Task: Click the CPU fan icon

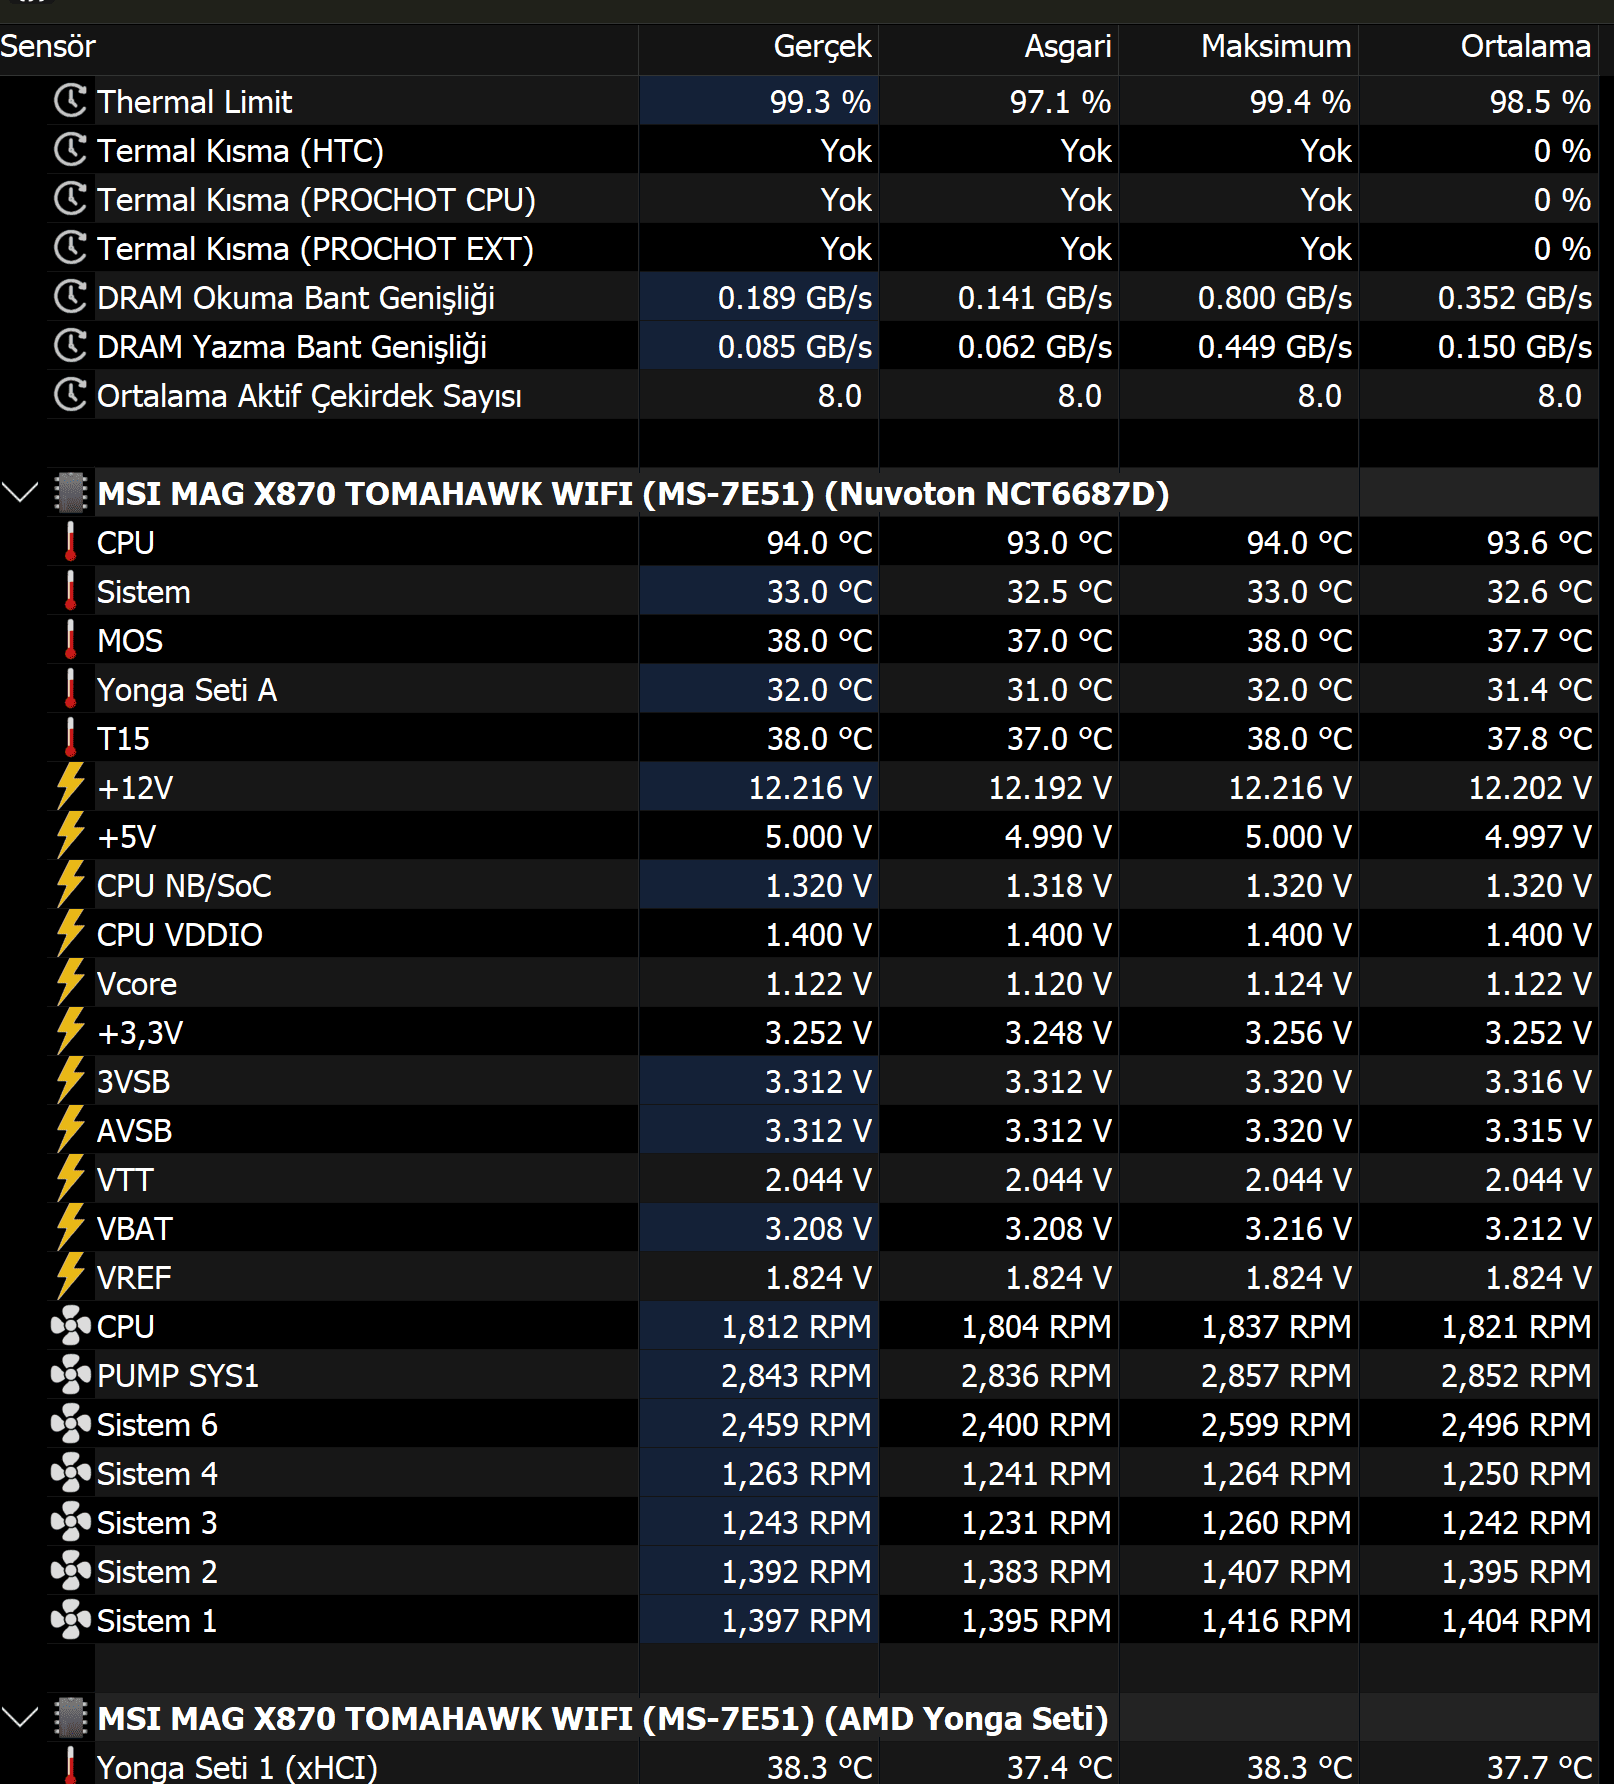Action: pyautogui.click(x=70, y=1326)
